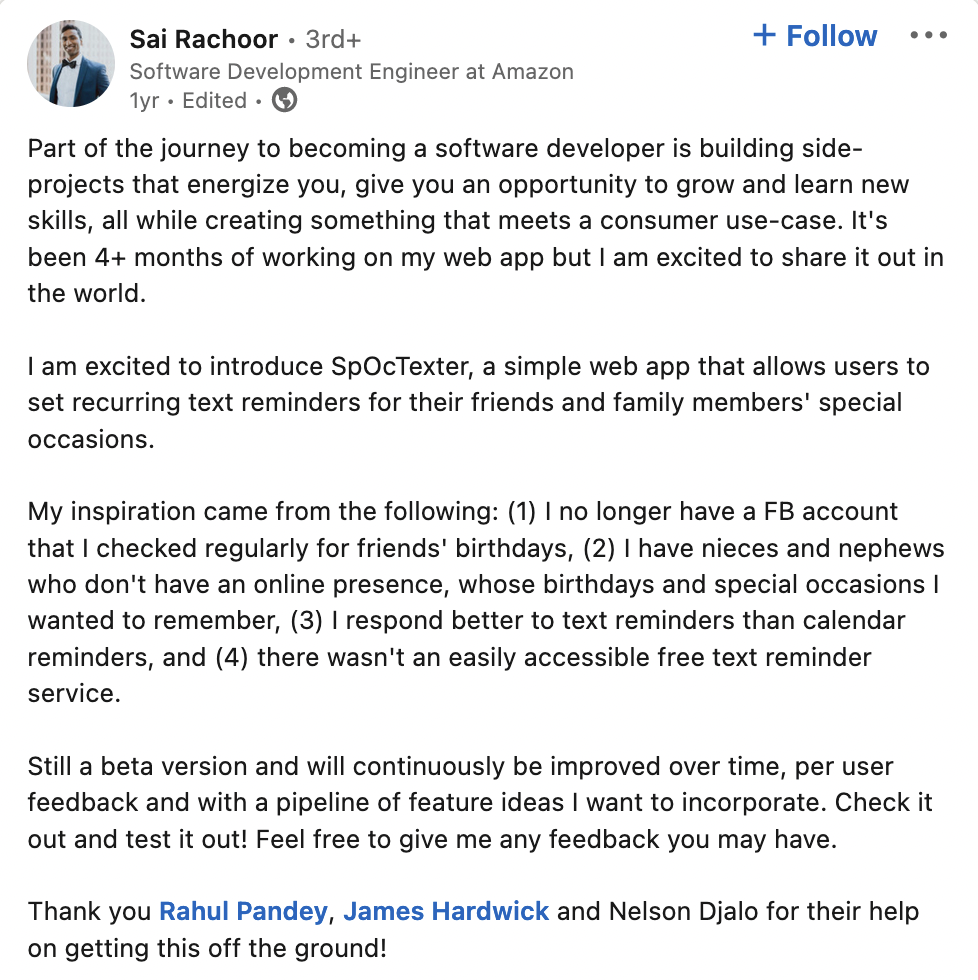This screenshot has width=978, height=980.
Task: Open James Hardwick's tagged profile link
Action: [446, 911]
